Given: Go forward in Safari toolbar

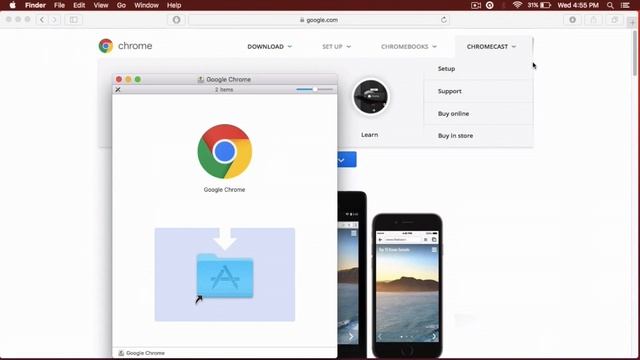Looking at the screenshot, I should tap(54, 20).
